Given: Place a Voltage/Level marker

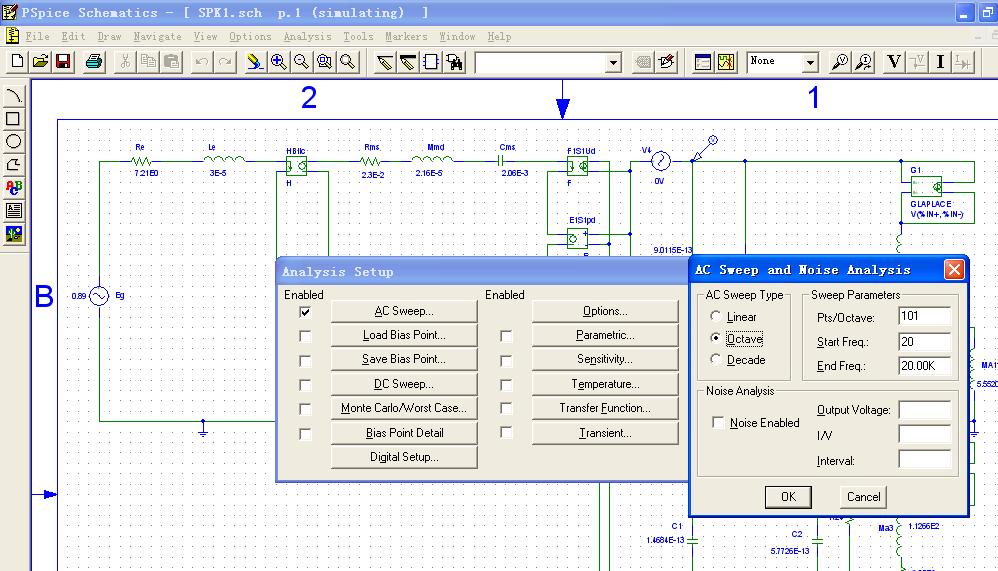Looking at the screenshot, I should [x=840, y=62].
